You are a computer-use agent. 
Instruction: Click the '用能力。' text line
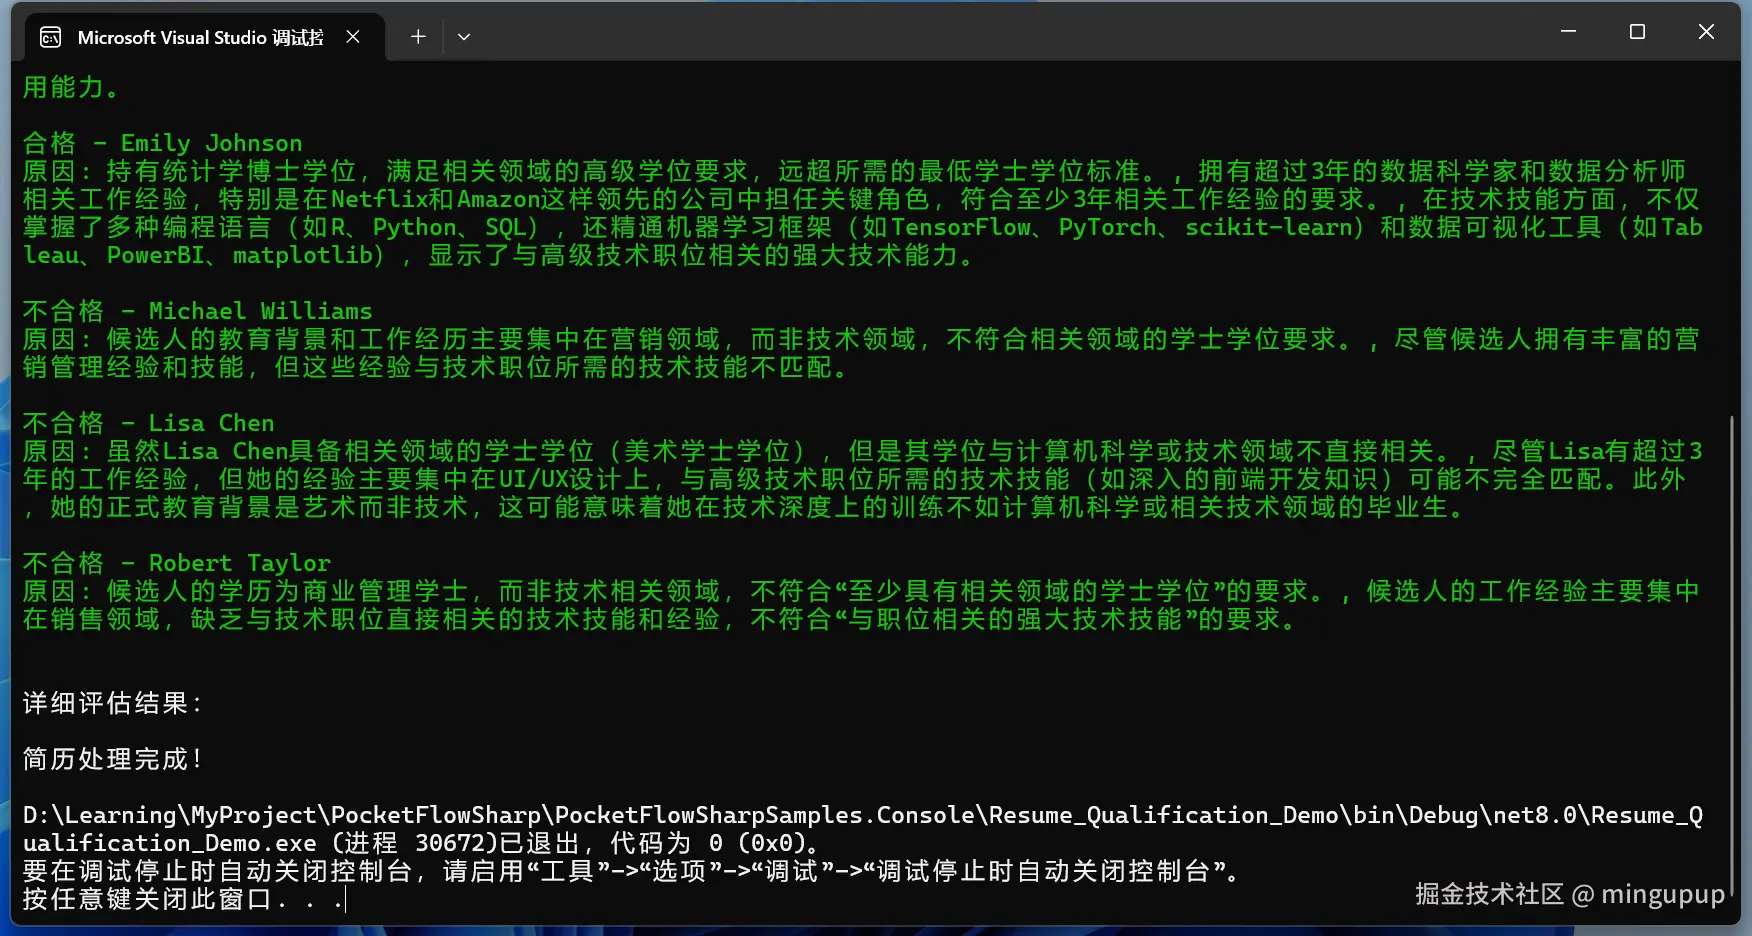pyautogui.click(x=71, y=87)
